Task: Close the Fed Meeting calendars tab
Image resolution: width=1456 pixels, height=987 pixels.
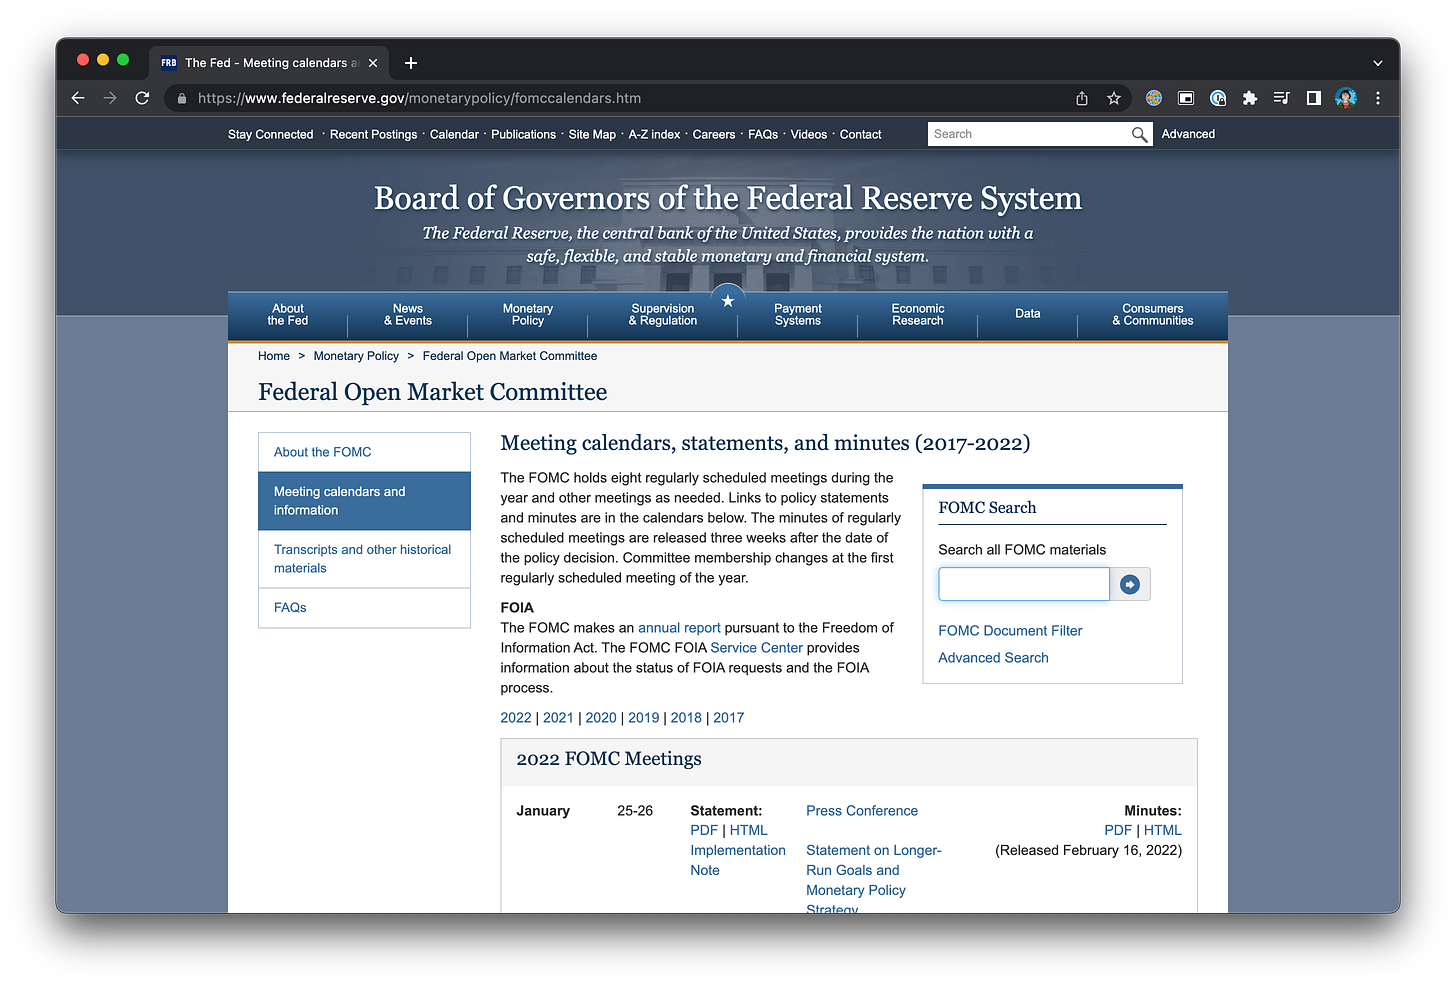Action: 373,63
